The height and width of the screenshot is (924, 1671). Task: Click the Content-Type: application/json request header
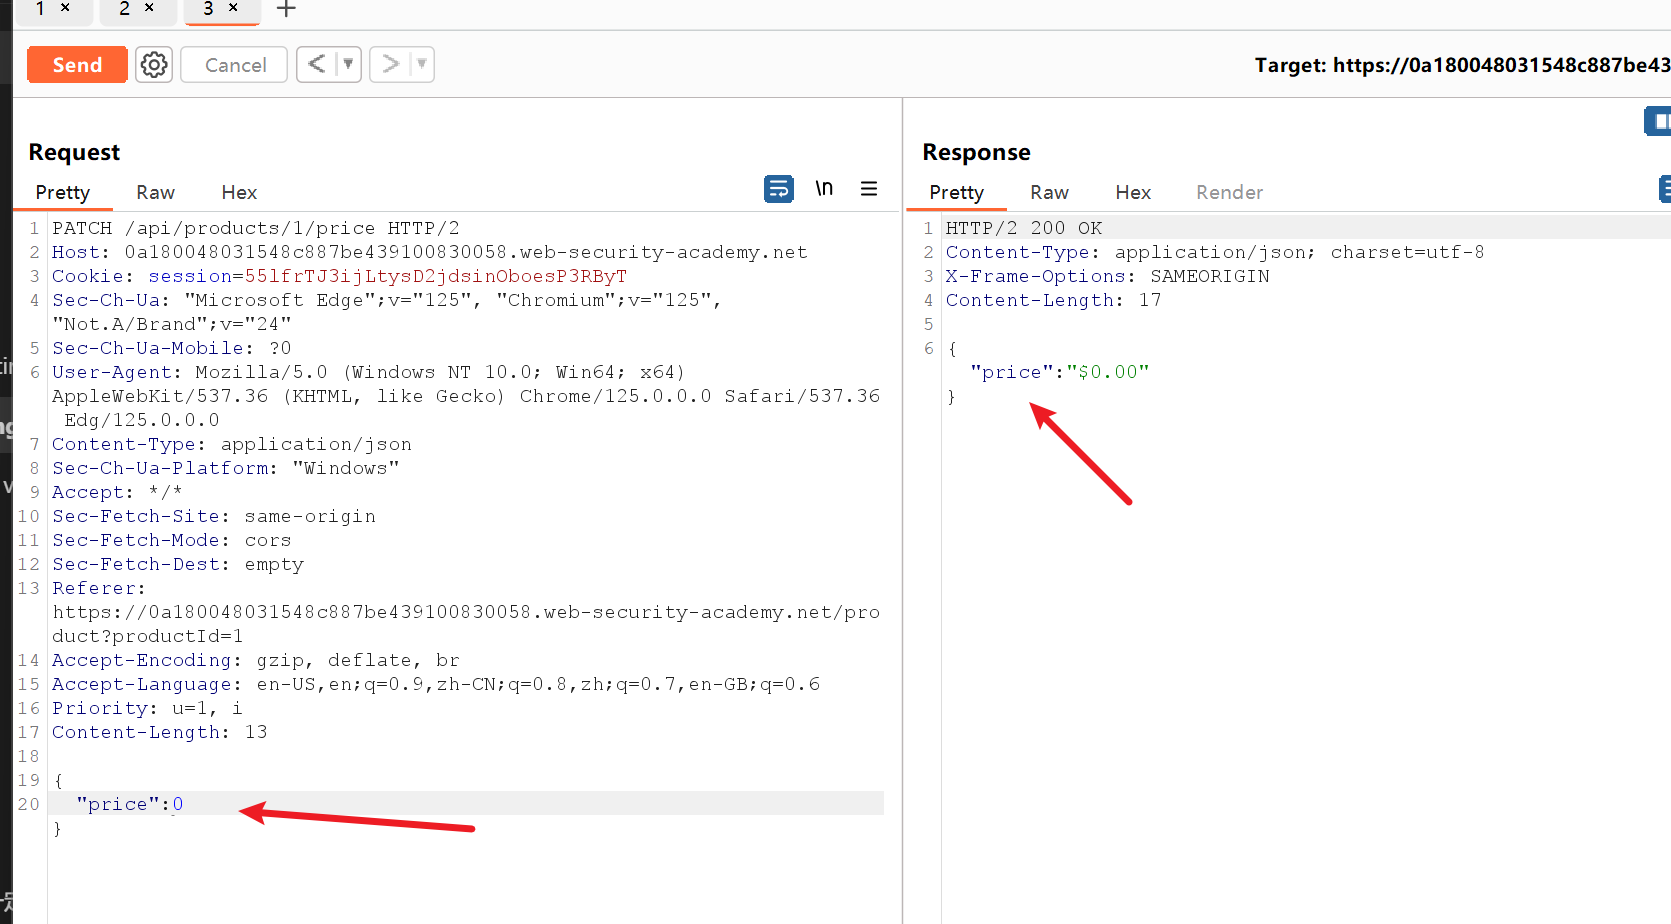tap(232, 444)
